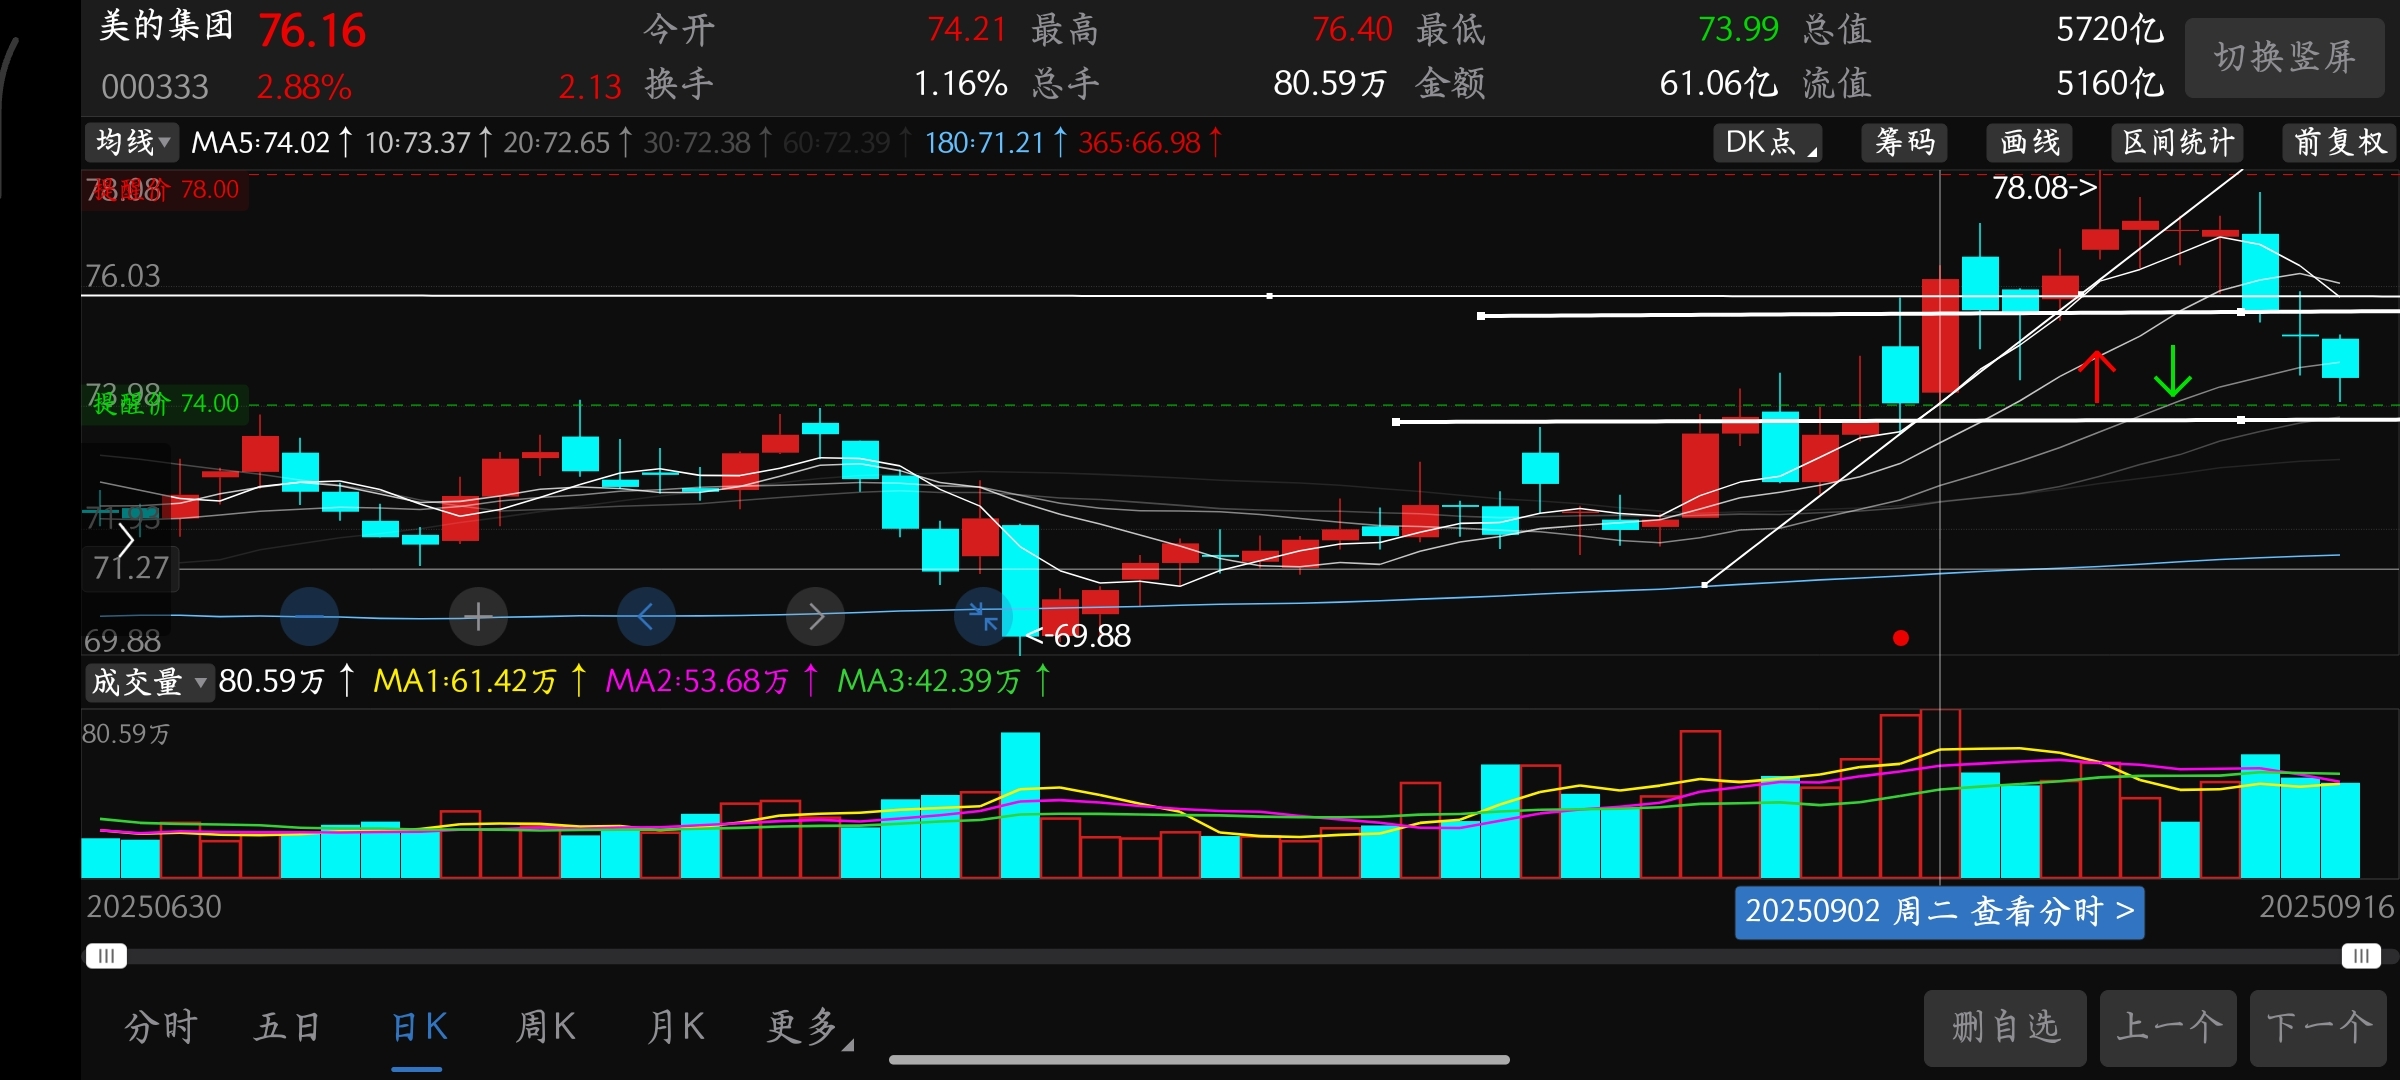Click the MA1:61.42万 volume average label
2400x1080 pixels.
(x=465, y=682)
